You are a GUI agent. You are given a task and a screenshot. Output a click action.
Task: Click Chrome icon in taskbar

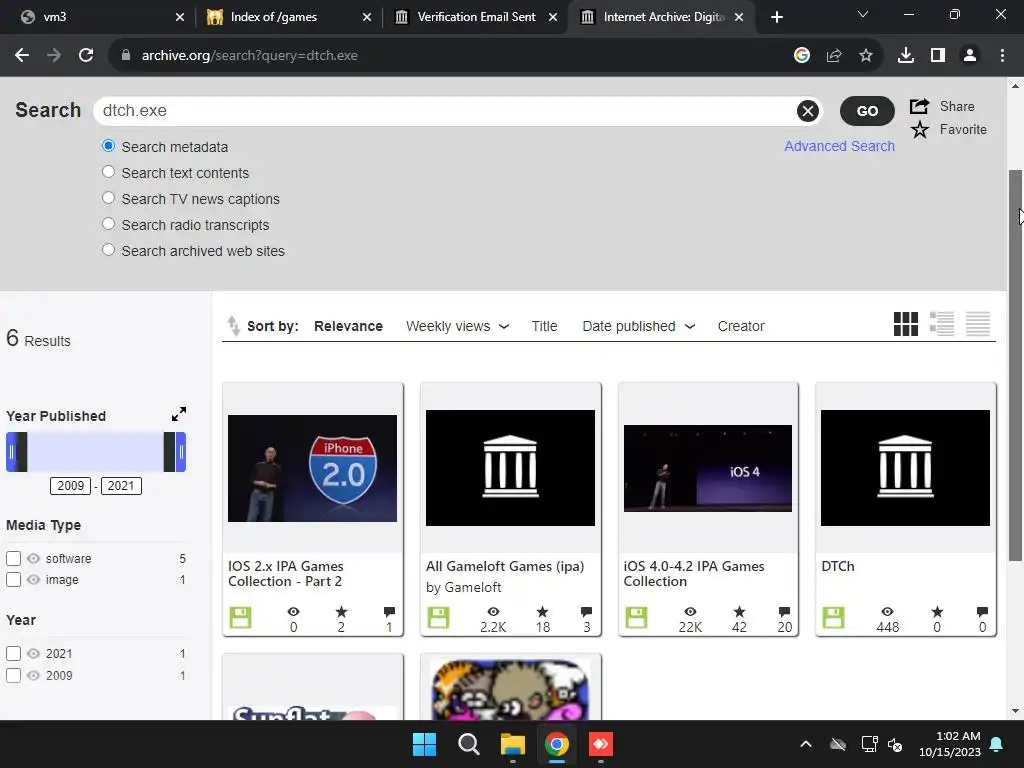556,744
